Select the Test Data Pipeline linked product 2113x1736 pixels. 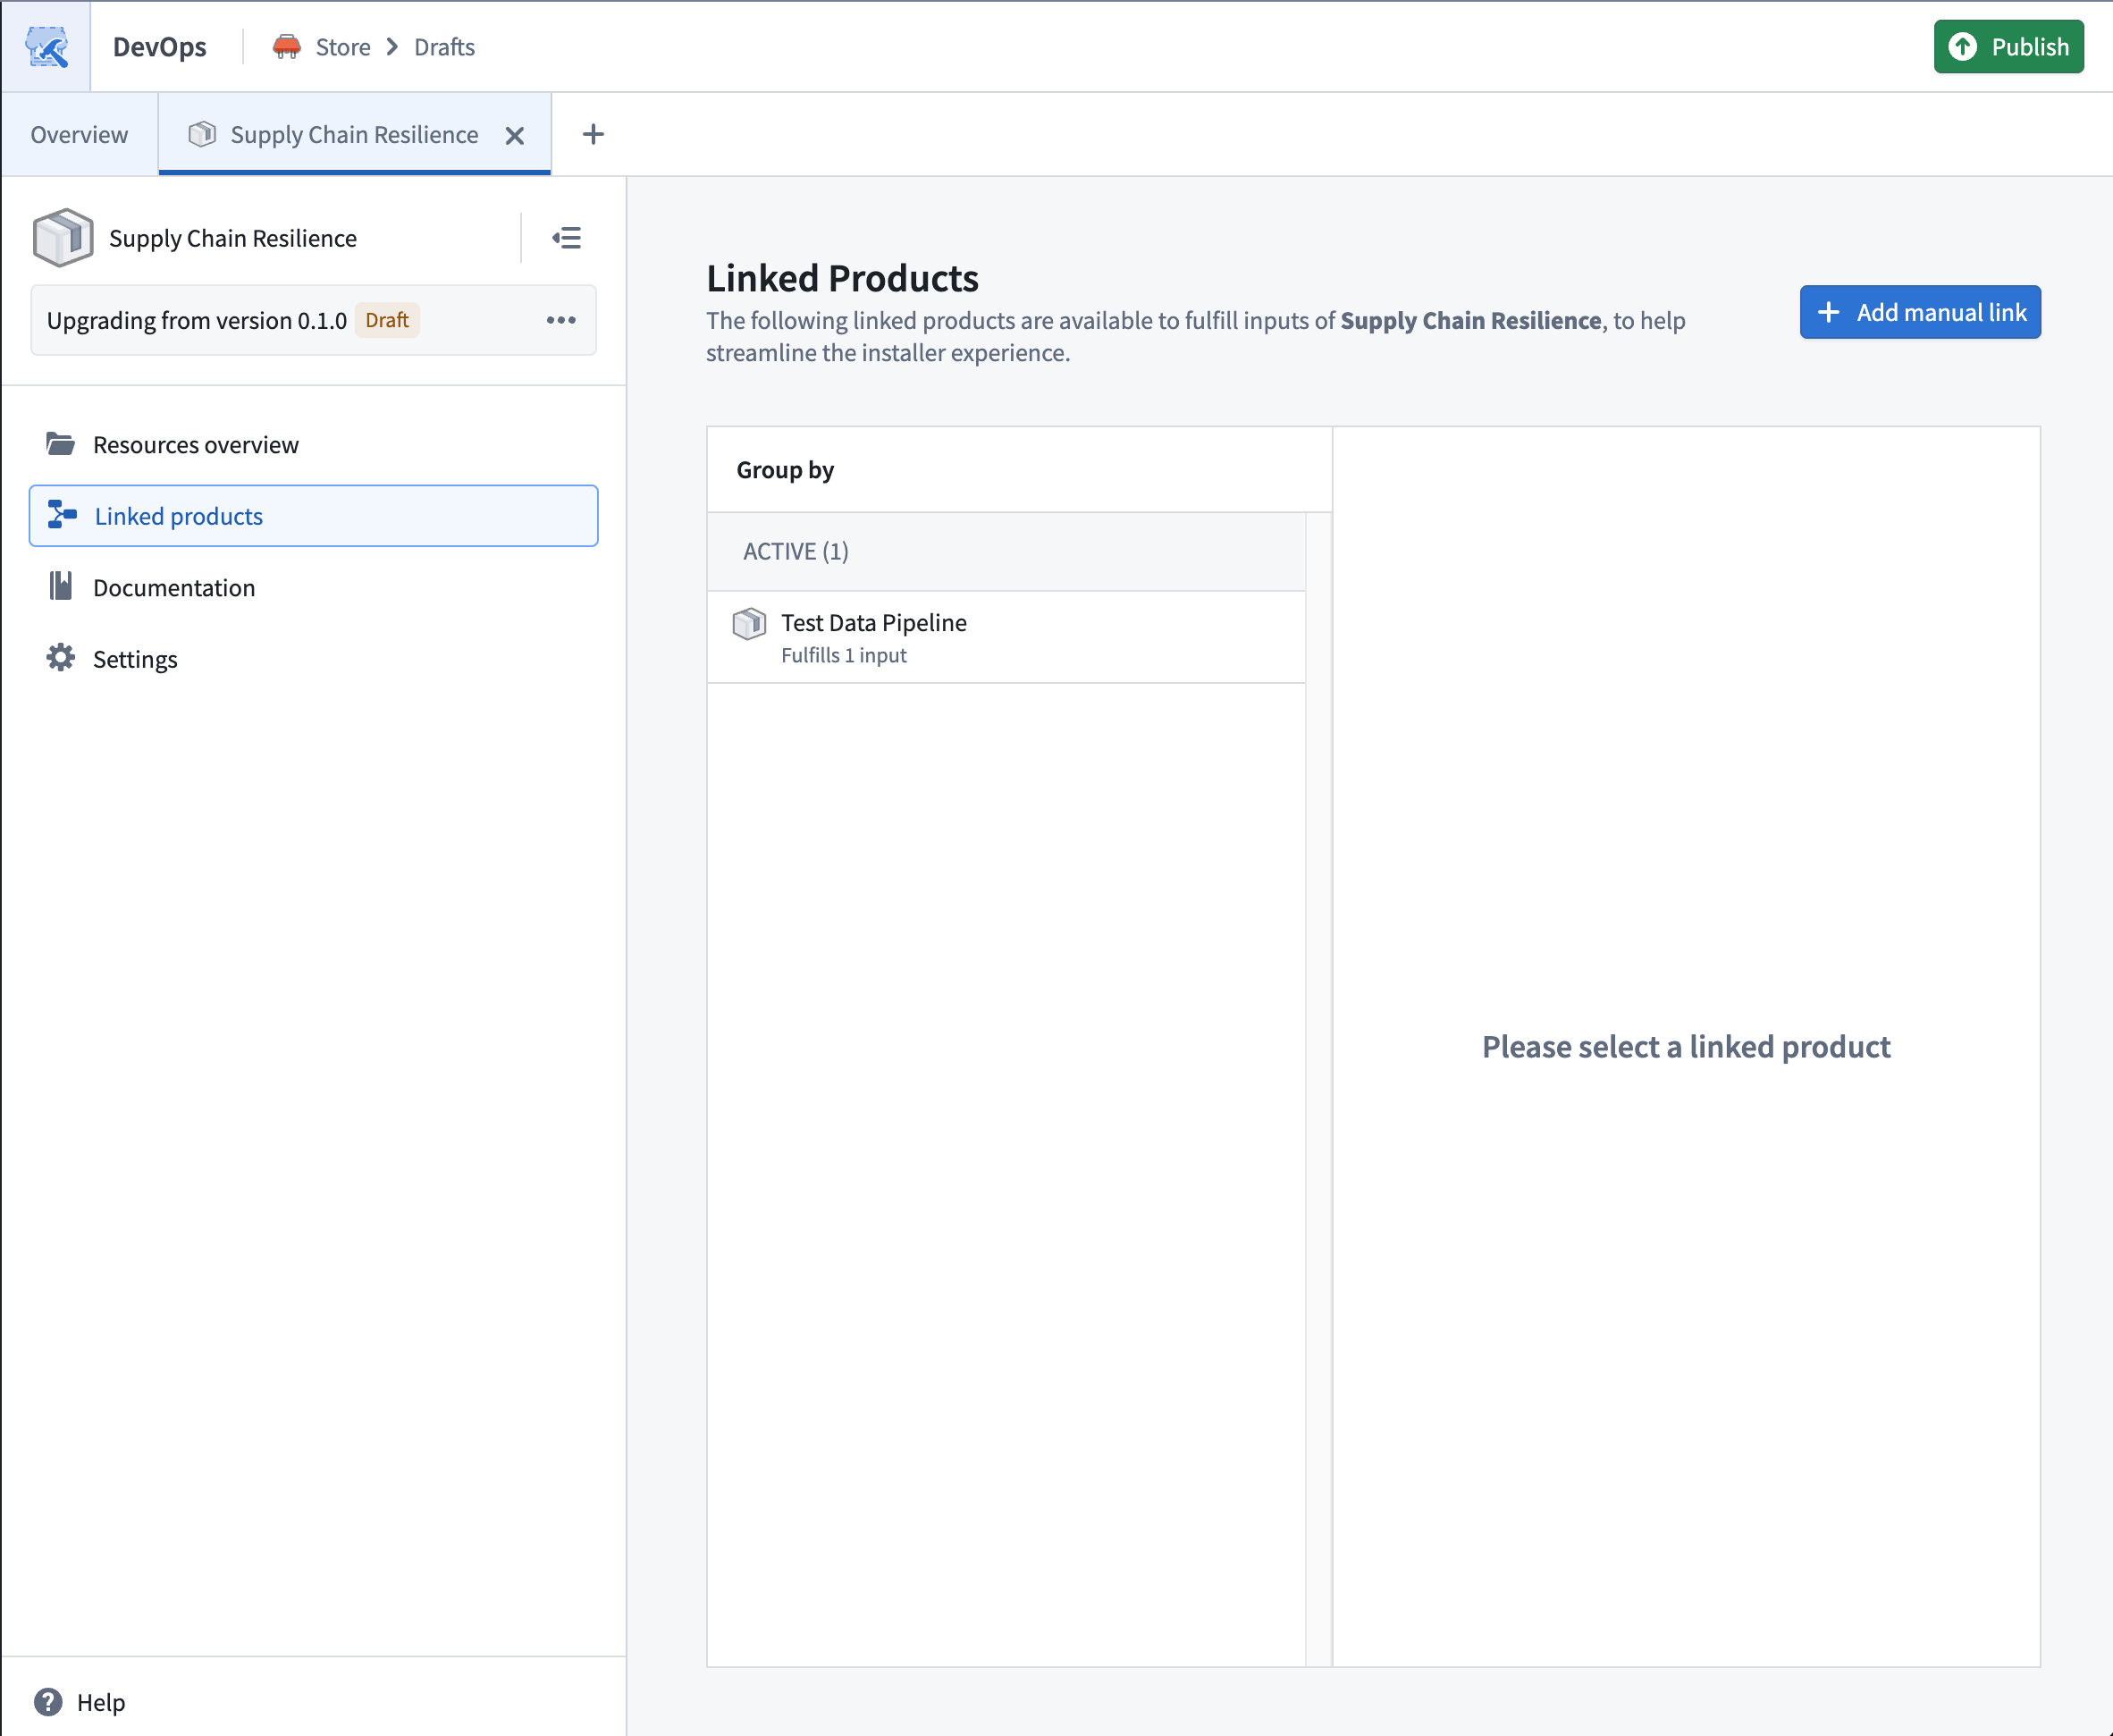coord(1006,638)
